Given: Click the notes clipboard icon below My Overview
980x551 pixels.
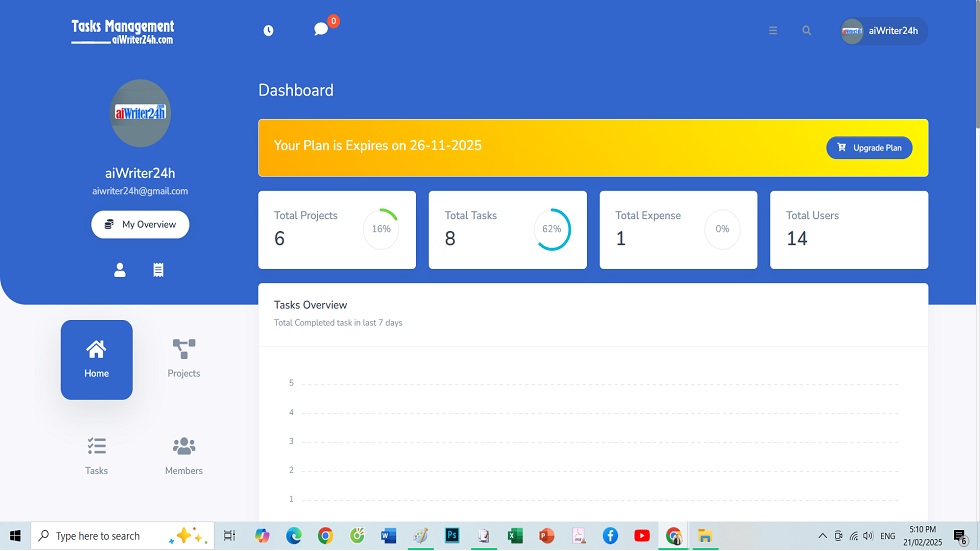Looking at the screenshot, I should point(158,270).
